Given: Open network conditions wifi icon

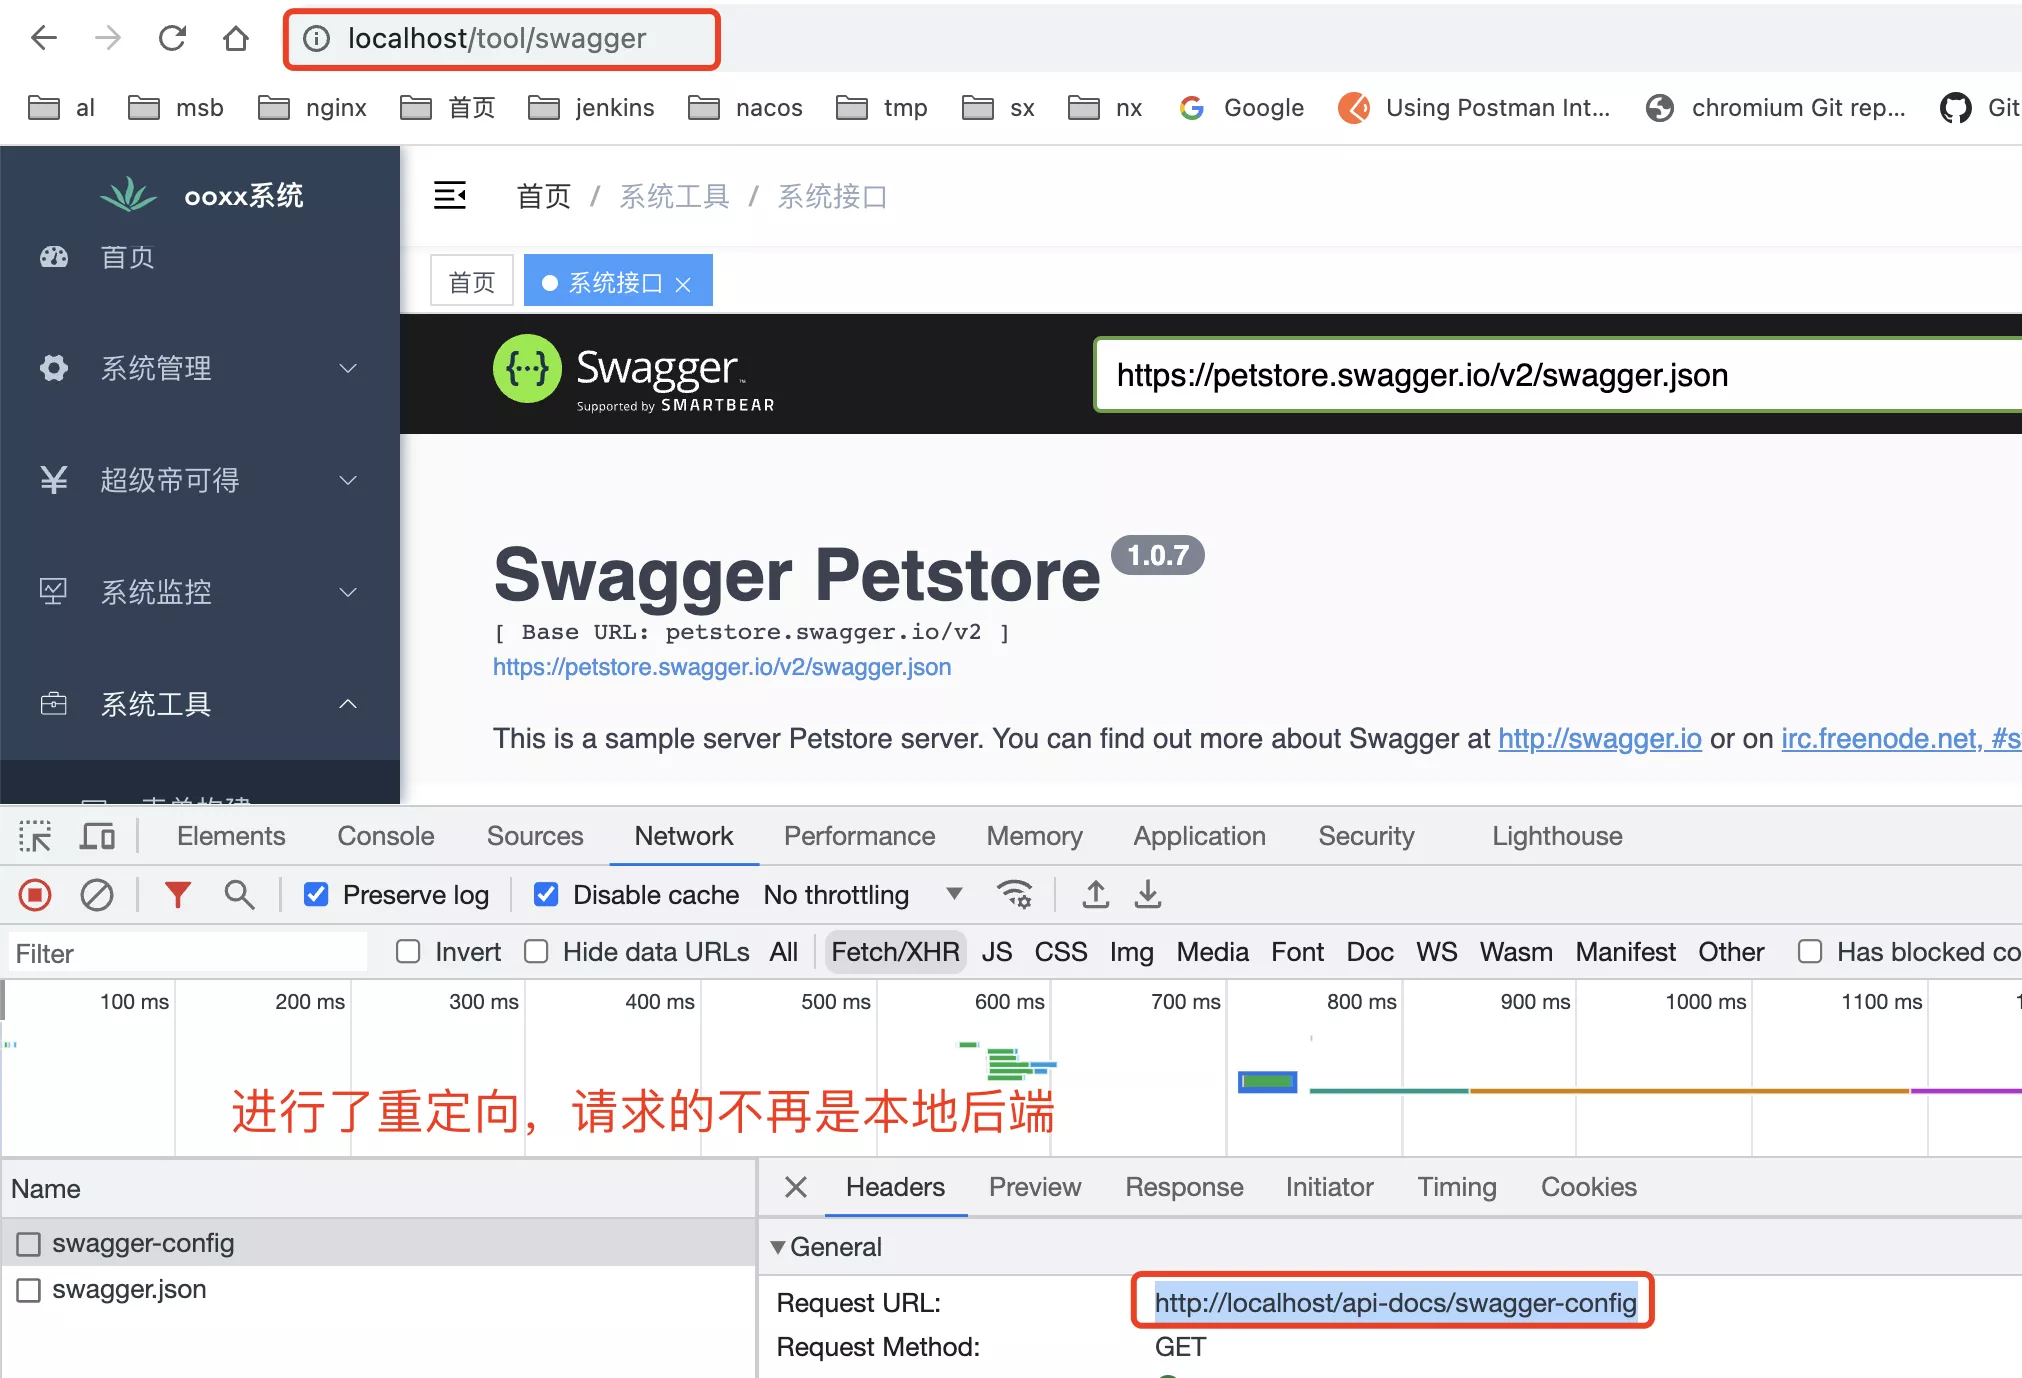Looking at the screenshot, I should (x=1014, y=894).
